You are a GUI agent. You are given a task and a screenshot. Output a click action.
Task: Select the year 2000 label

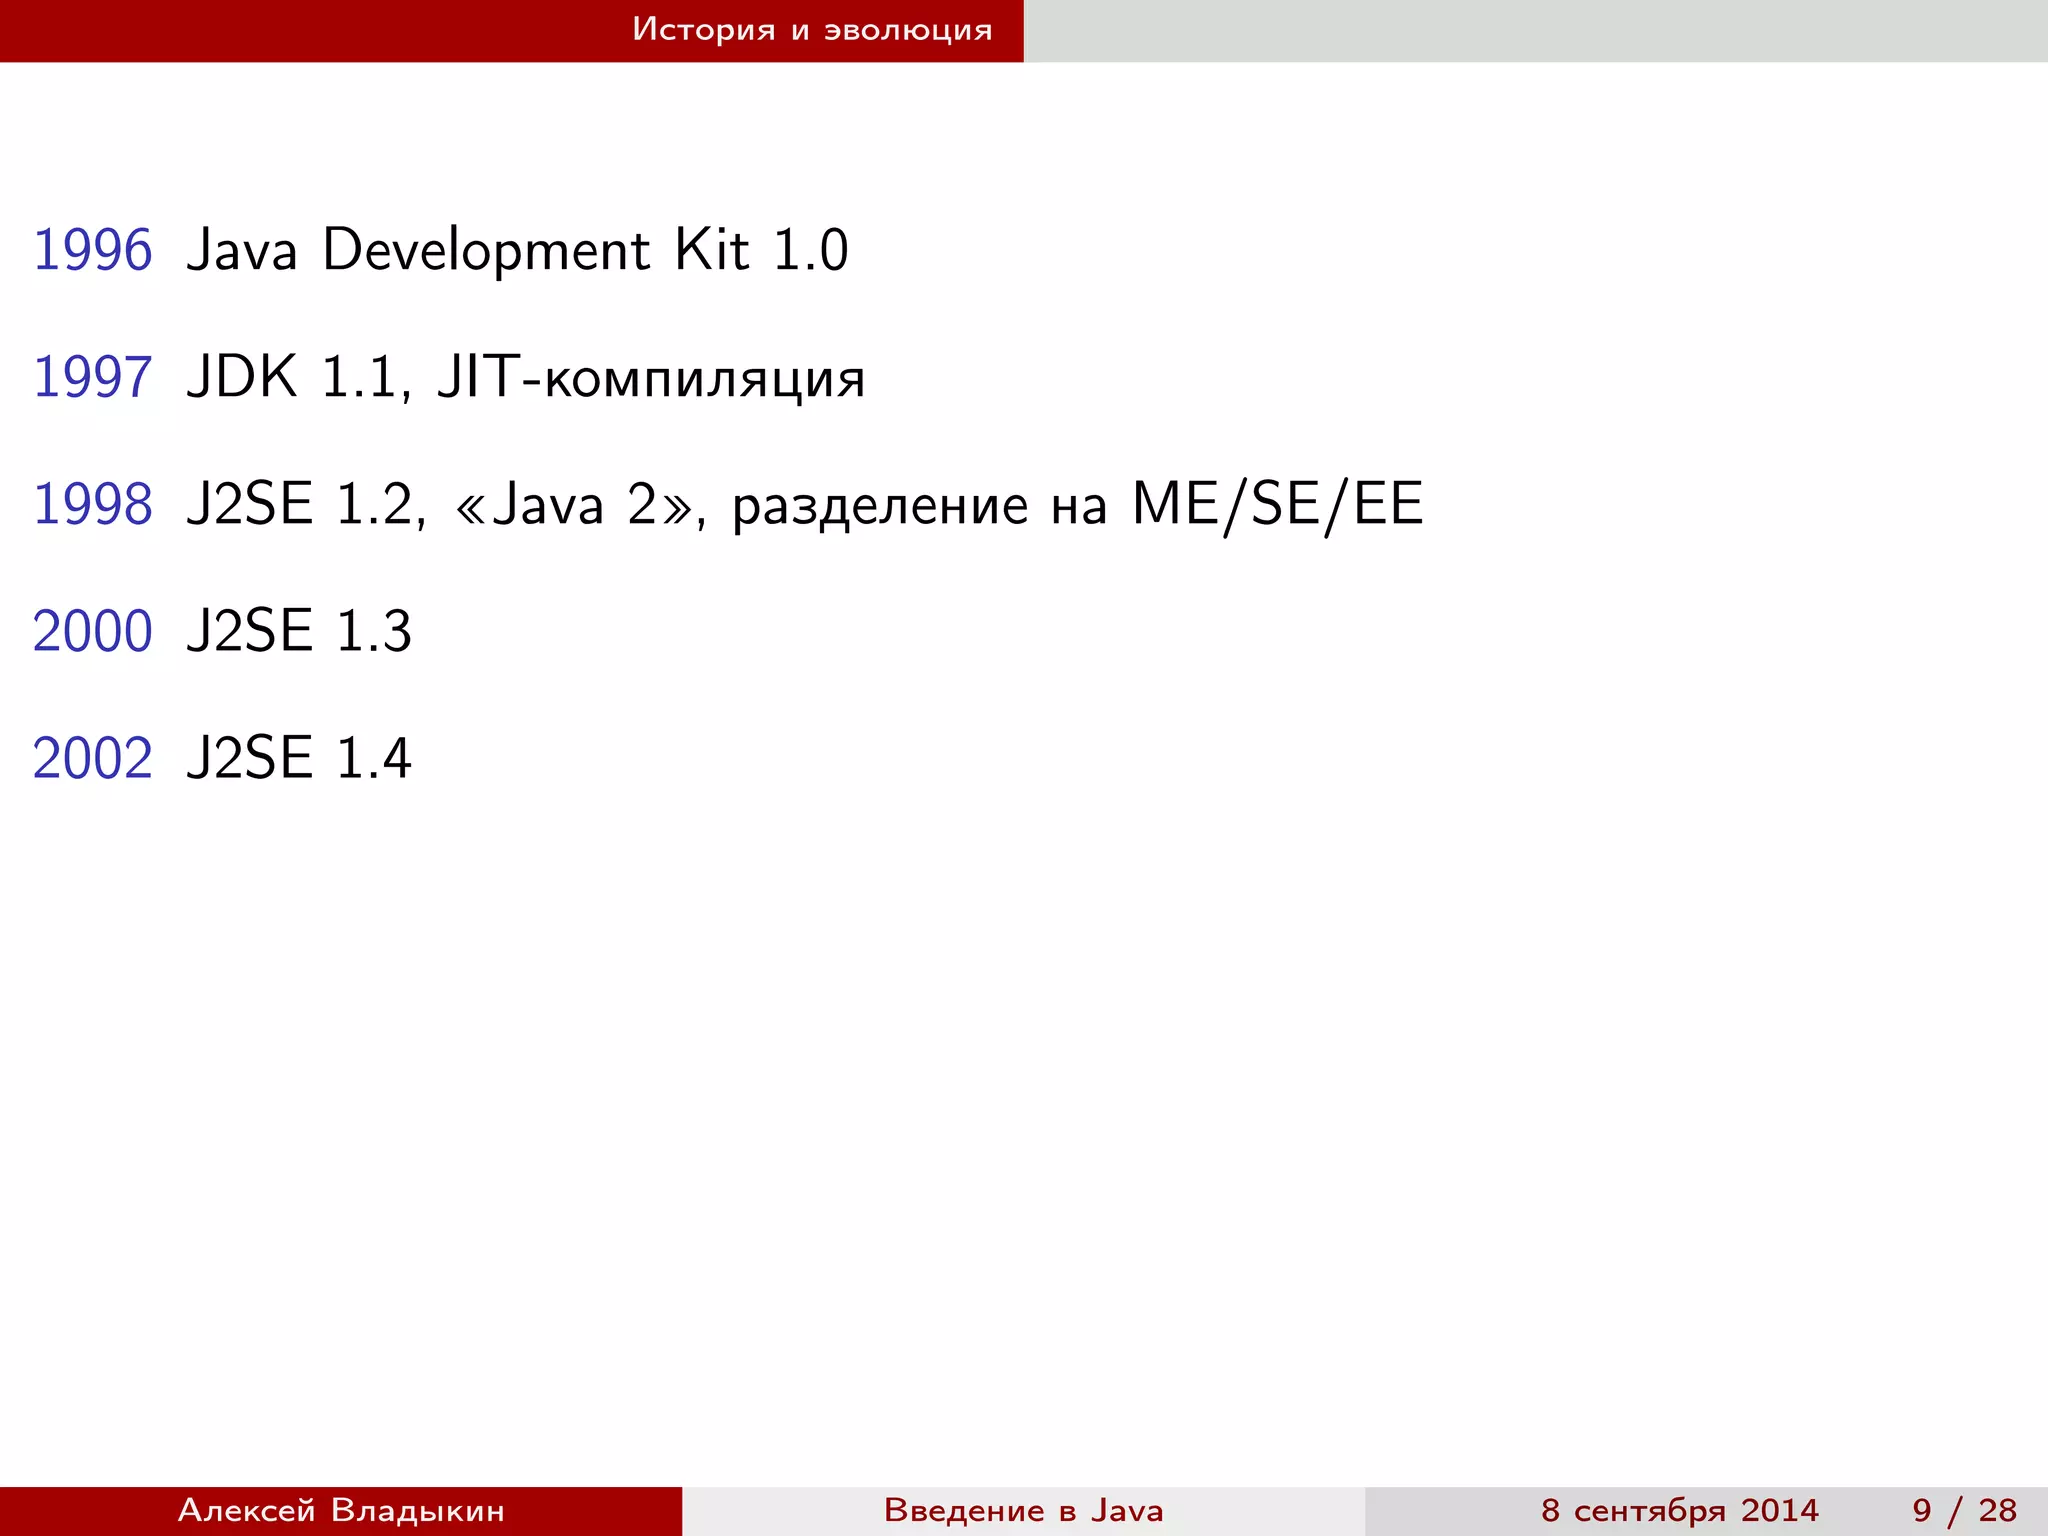point(93,631)
